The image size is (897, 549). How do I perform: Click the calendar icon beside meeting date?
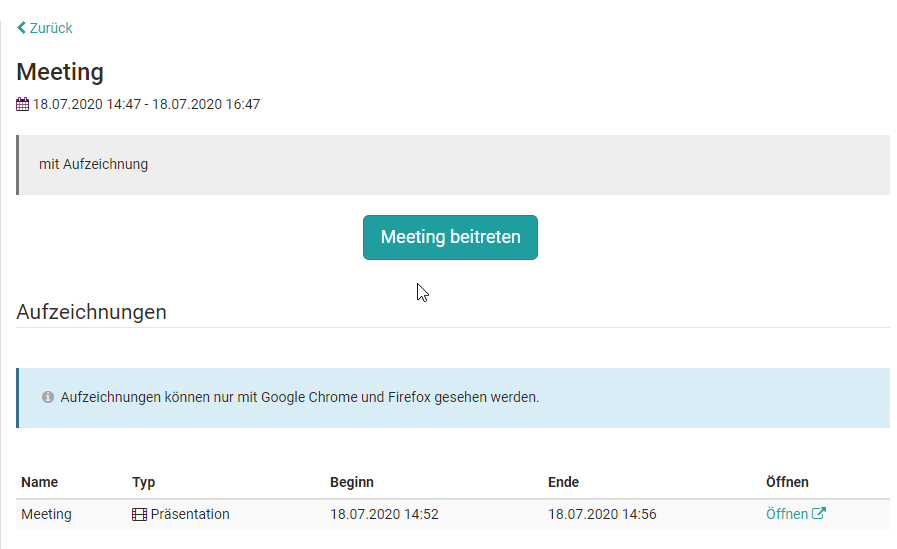point(23,104)
